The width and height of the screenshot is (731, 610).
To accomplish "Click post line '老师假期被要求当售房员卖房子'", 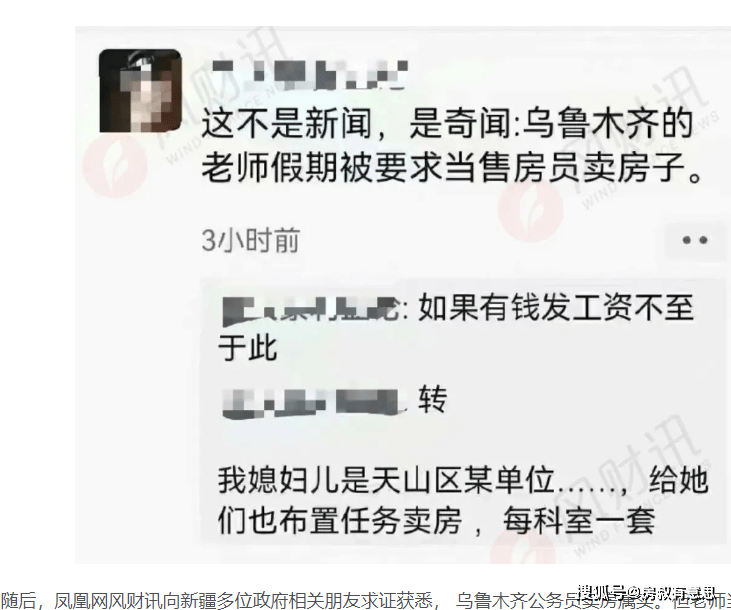I will pyautogui.click(x=451, y=167).
